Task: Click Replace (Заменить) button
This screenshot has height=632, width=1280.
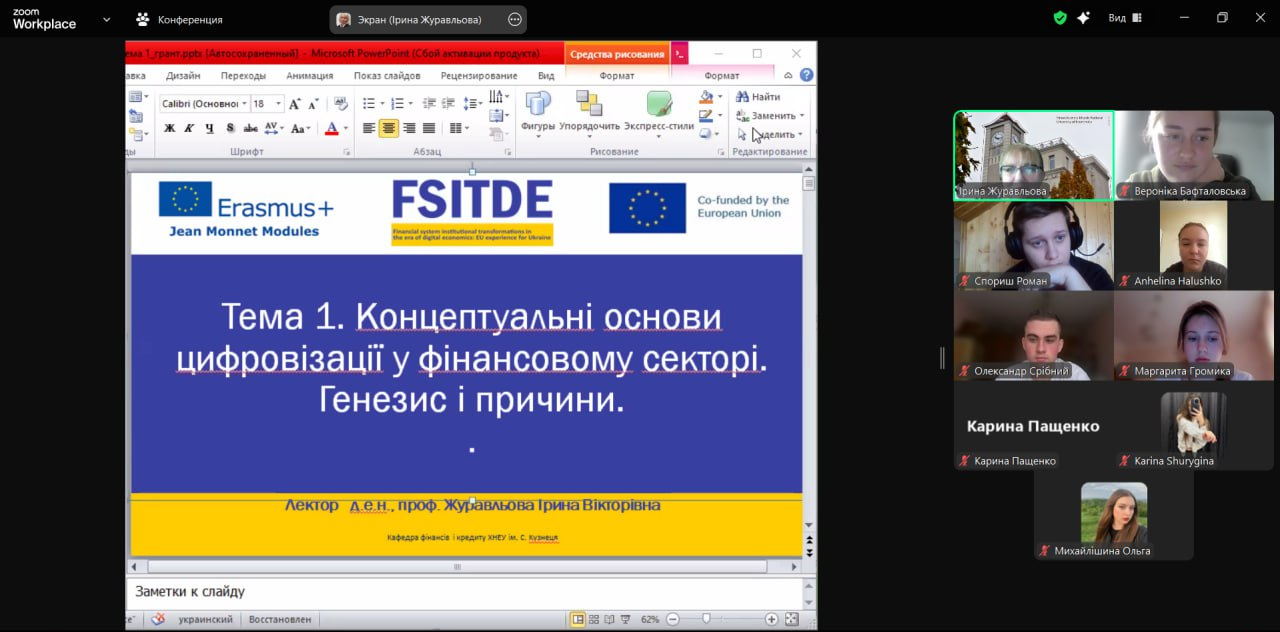Action: pyautogui.click(x=770, y=116)
